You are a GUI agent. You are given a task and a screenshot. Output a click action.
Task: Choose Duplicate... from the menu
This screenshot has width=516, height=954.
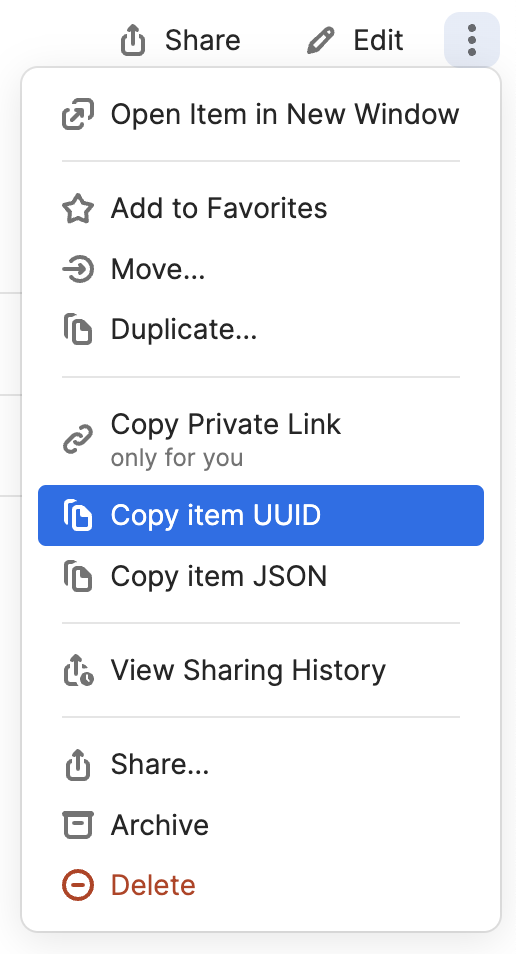click(x=261, y=330)
